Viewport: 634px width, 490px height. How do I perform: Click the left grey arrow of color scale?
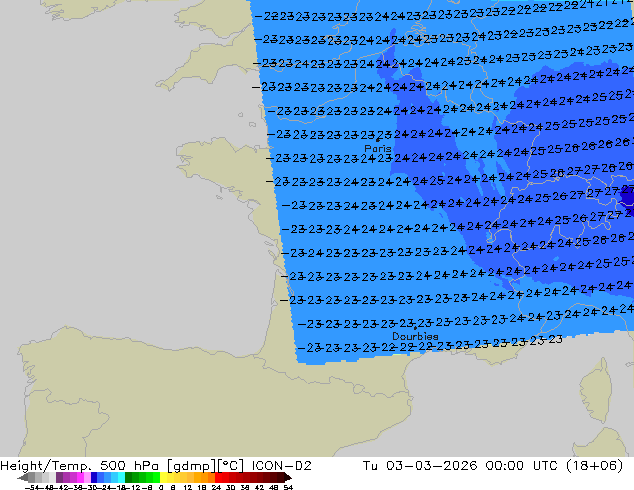(22, 478)
